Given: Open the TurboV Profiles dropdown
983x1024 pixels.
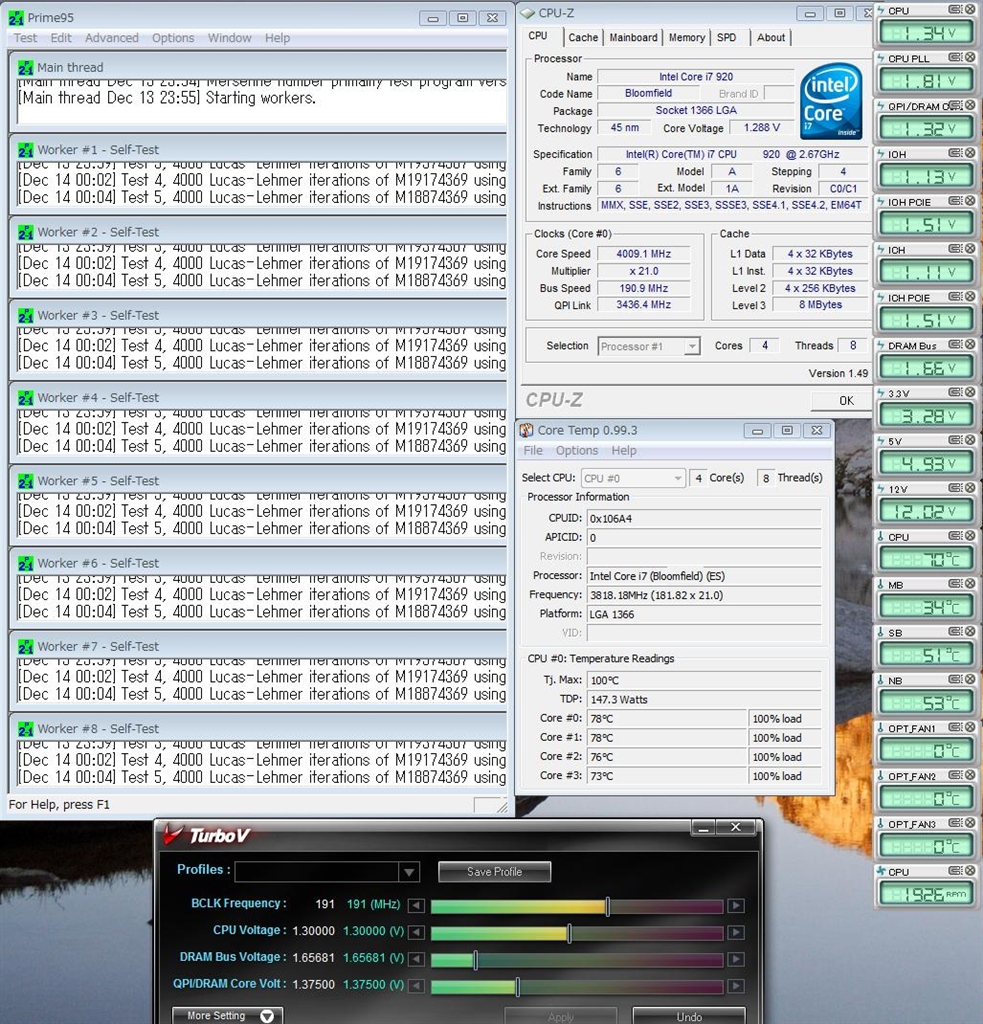Looking at the screenshot, I should coord(409,872).
